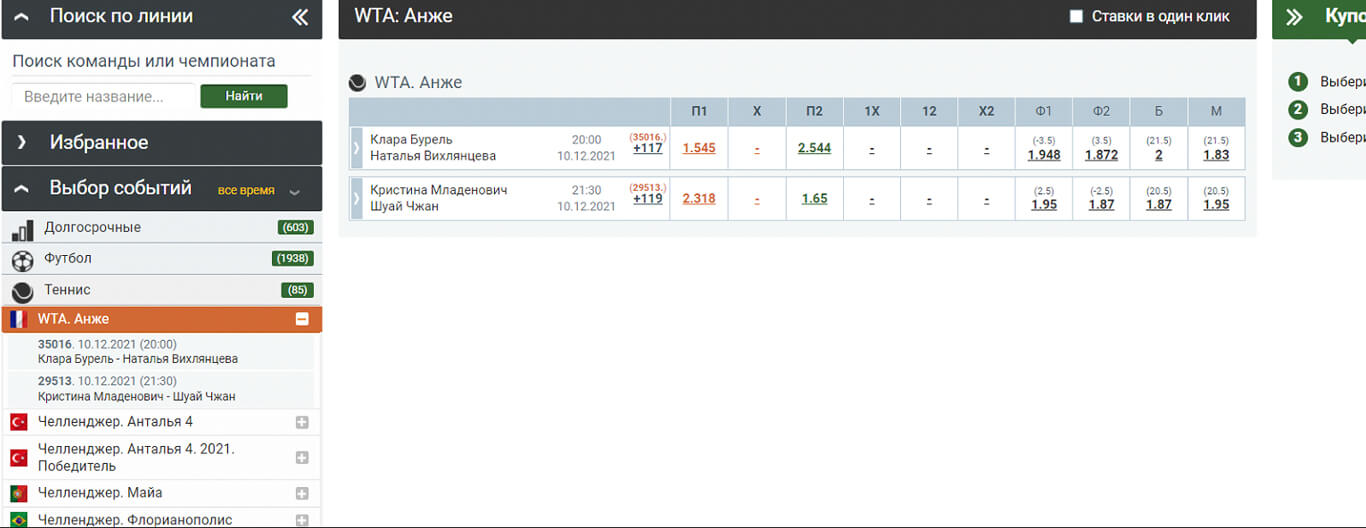1366x528 pixels.
Task: Click the Ф1 column header
Action: coord(1044,111)
